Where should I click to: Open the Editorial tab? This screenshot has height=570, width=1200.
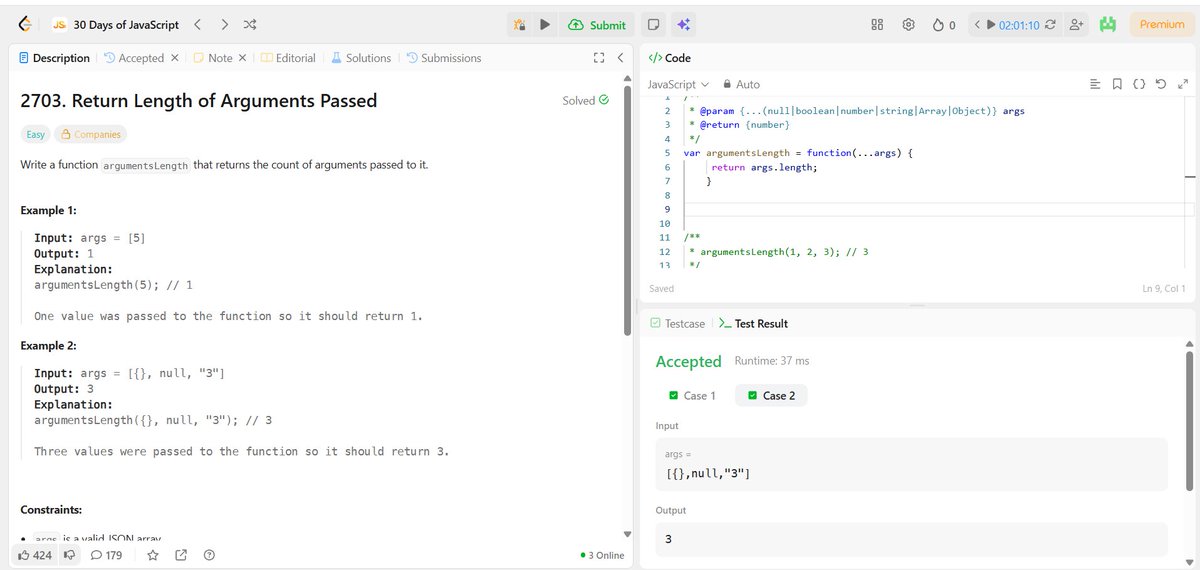(x=288, y=58)
